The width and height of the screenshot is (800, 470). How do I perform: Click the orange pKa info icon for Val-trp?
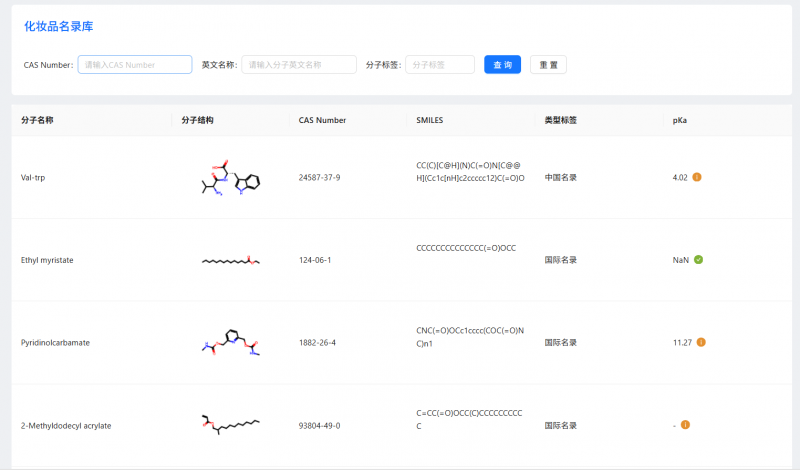point(697,177)
